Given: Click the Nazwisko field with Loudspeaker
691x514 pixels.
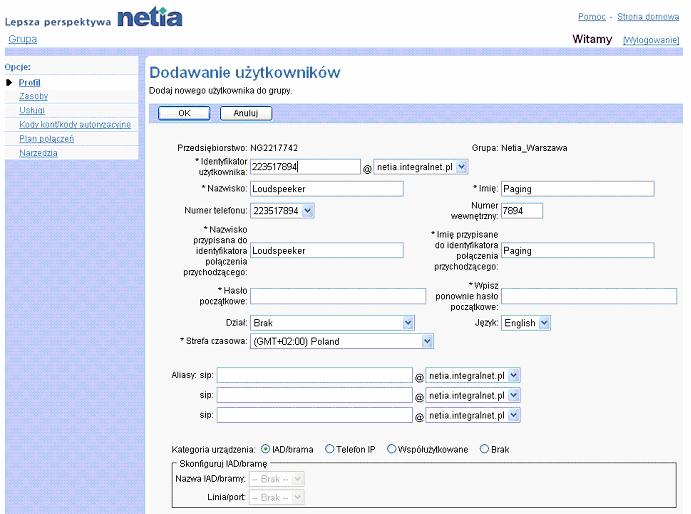Looking at the screenshot, I should pos(327,189).
